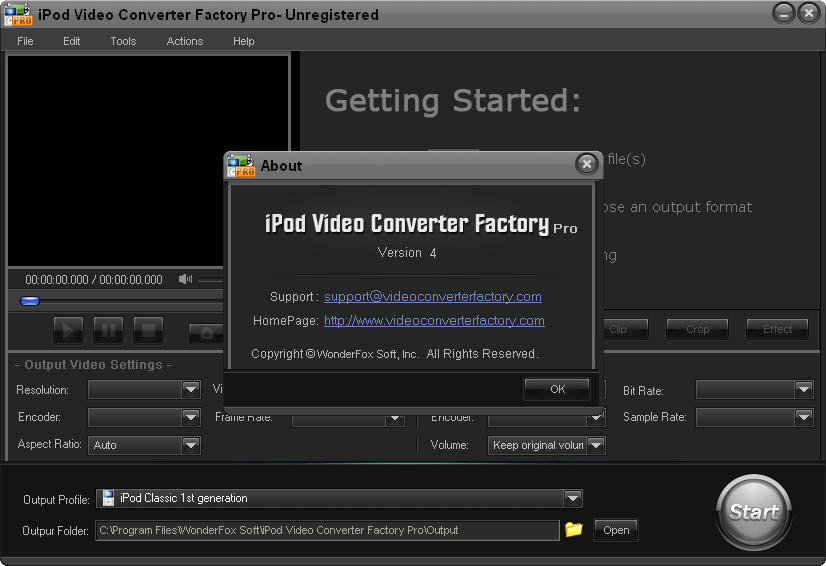Click the video preview area

click(x=148, y=161)
